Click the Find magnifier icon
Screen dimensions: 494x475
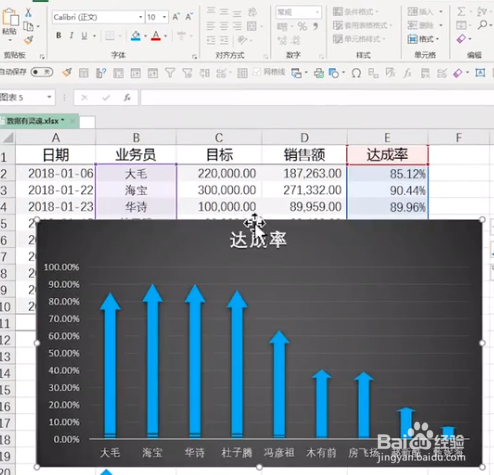pyautogui.click(x=482, y=25)
